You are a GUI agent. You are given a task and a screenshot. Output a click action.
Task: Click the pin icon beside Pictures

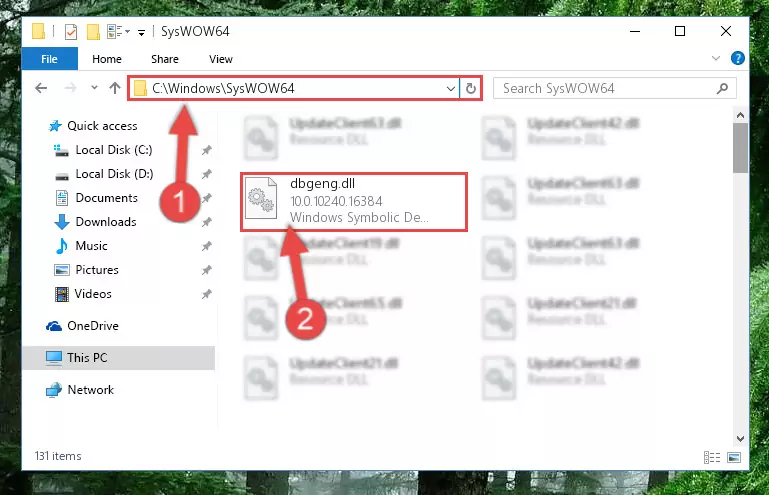206,270
